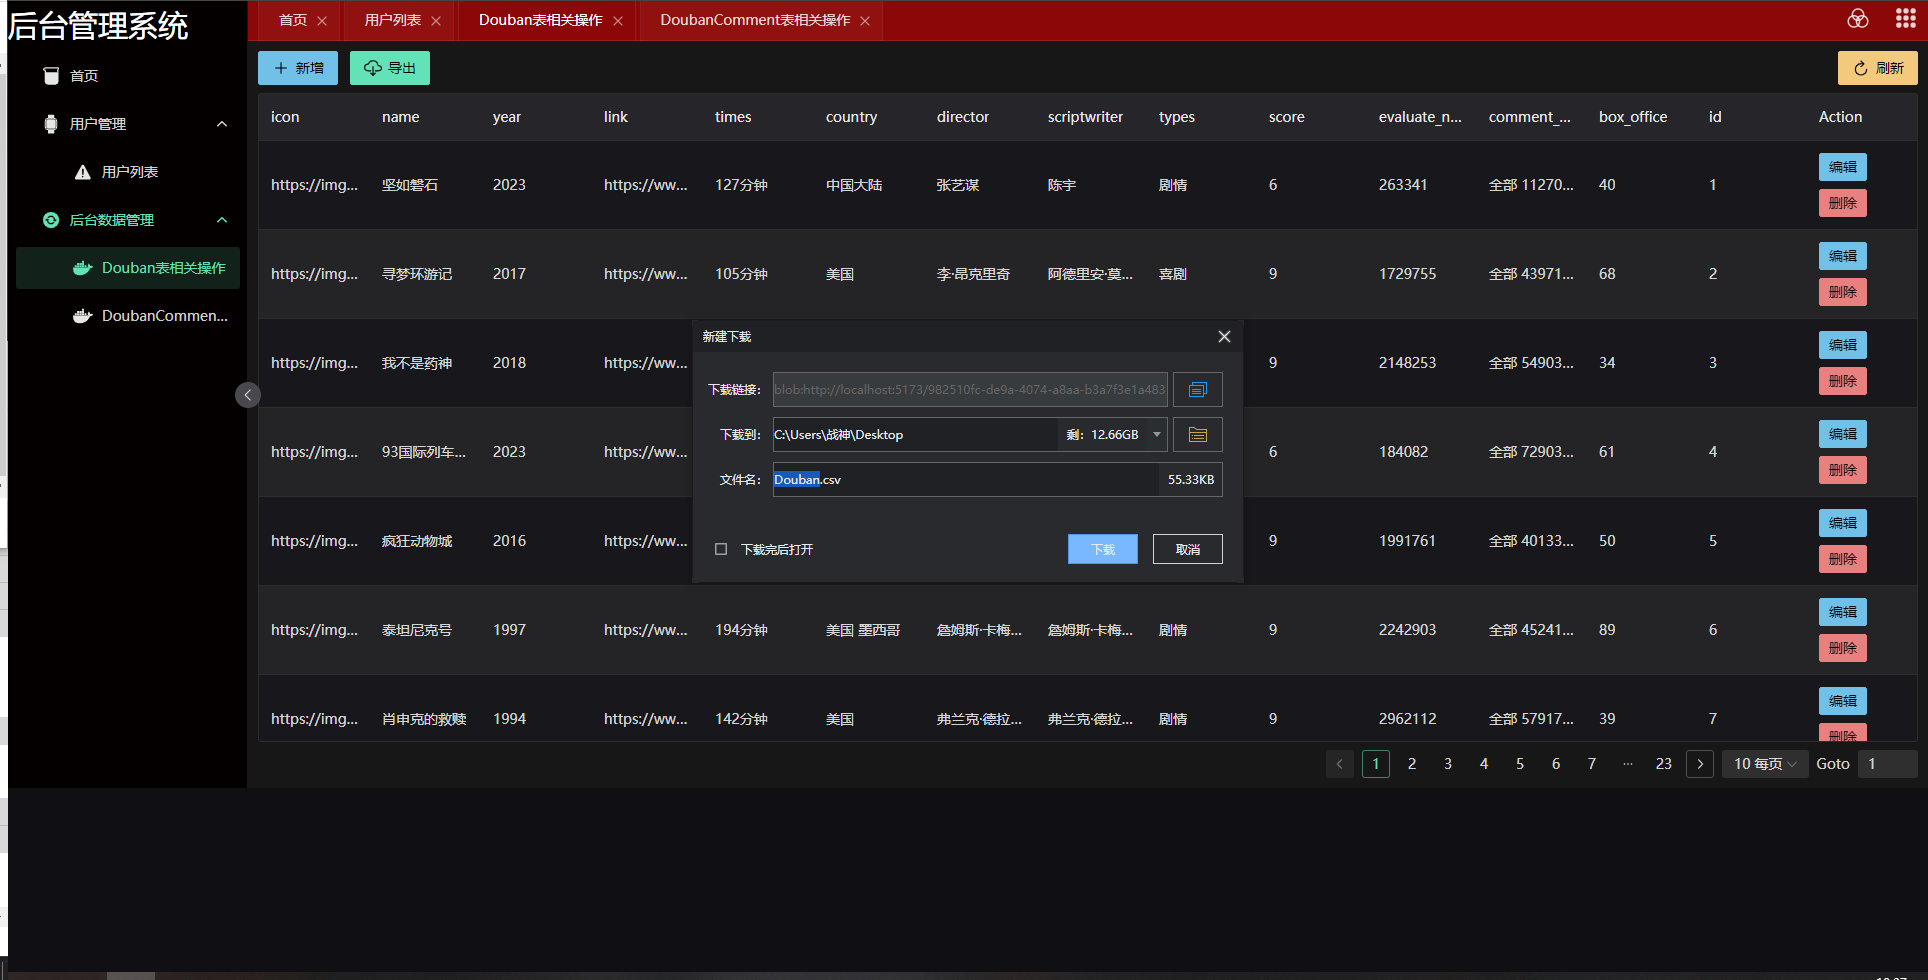Collapse the 用户管理 menu section
1928x980 pixels.
tap(222, 124)
